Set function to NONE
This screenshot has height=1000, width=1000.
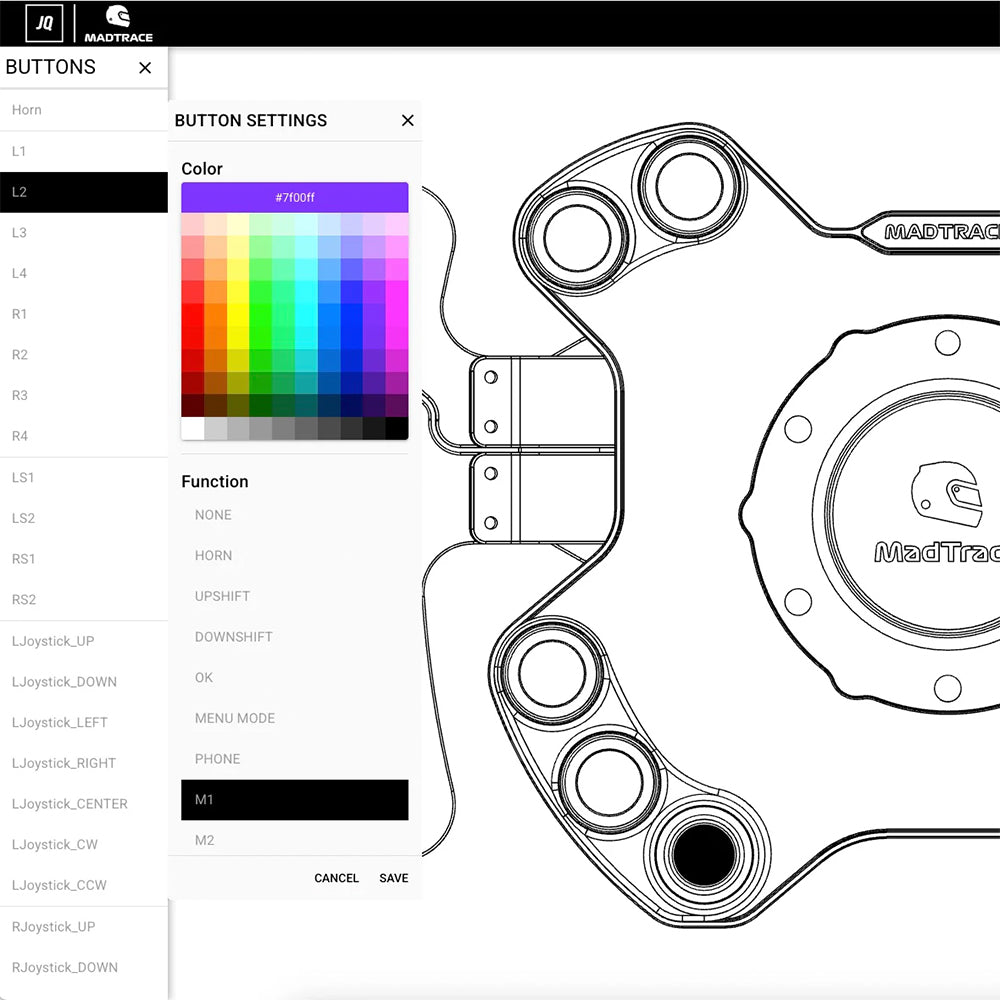click(x=213, y=515)
